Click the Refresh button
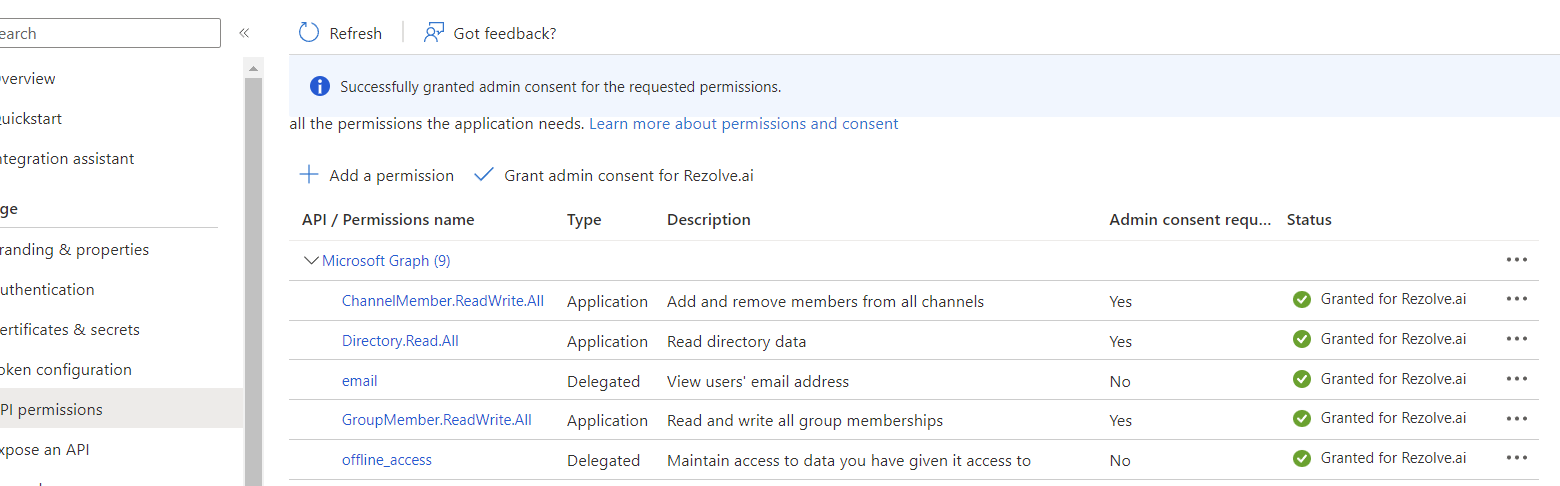The image size is (1560, 486). tap(340, 33)
